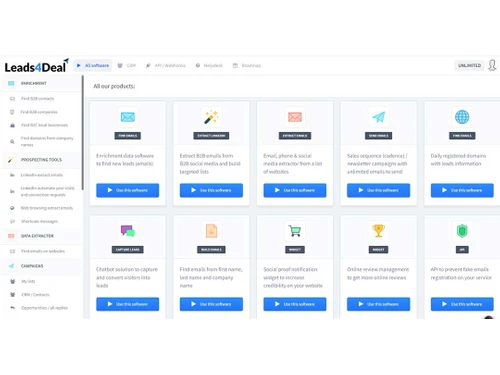The height and width of the screenshot is (375, 500).
Task: Click the Build Emails badge label
Action: (x=211, y=250)
